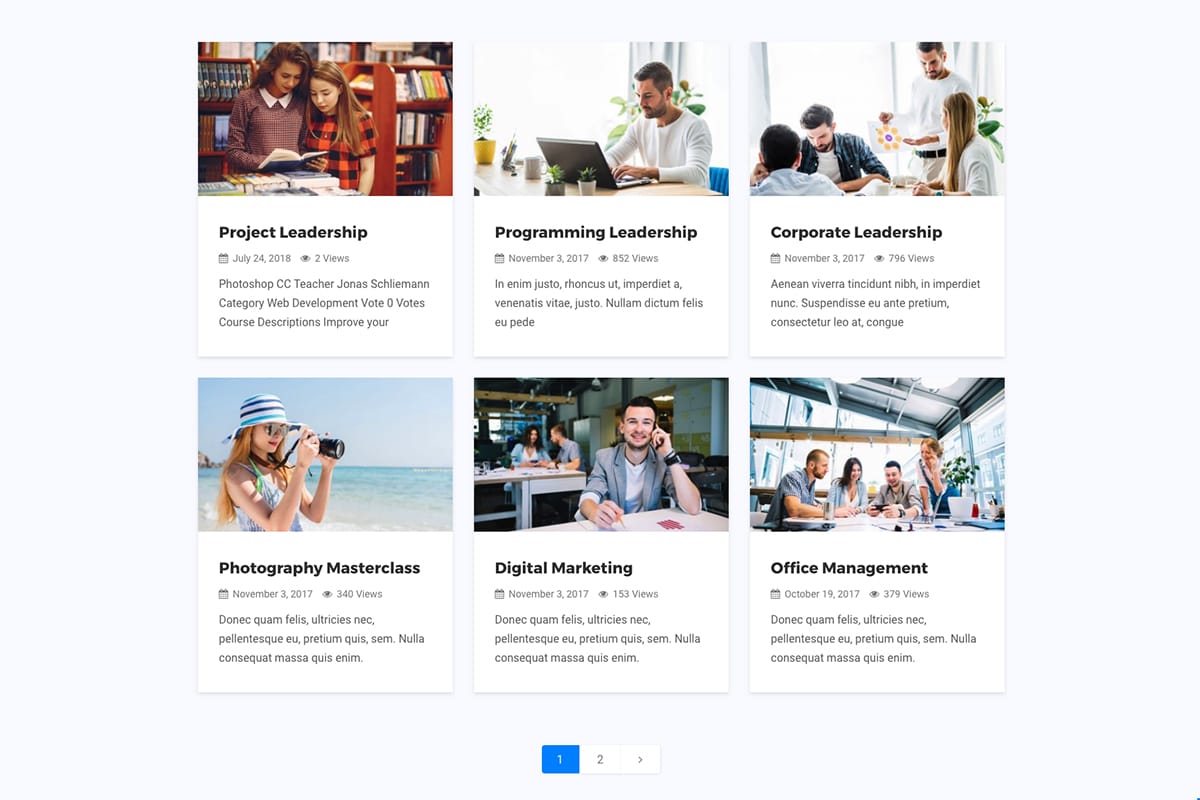Select the Office Management group thumbnail
The height and width of the screenshot is (800, 1200).
click(x=877, y=455)
